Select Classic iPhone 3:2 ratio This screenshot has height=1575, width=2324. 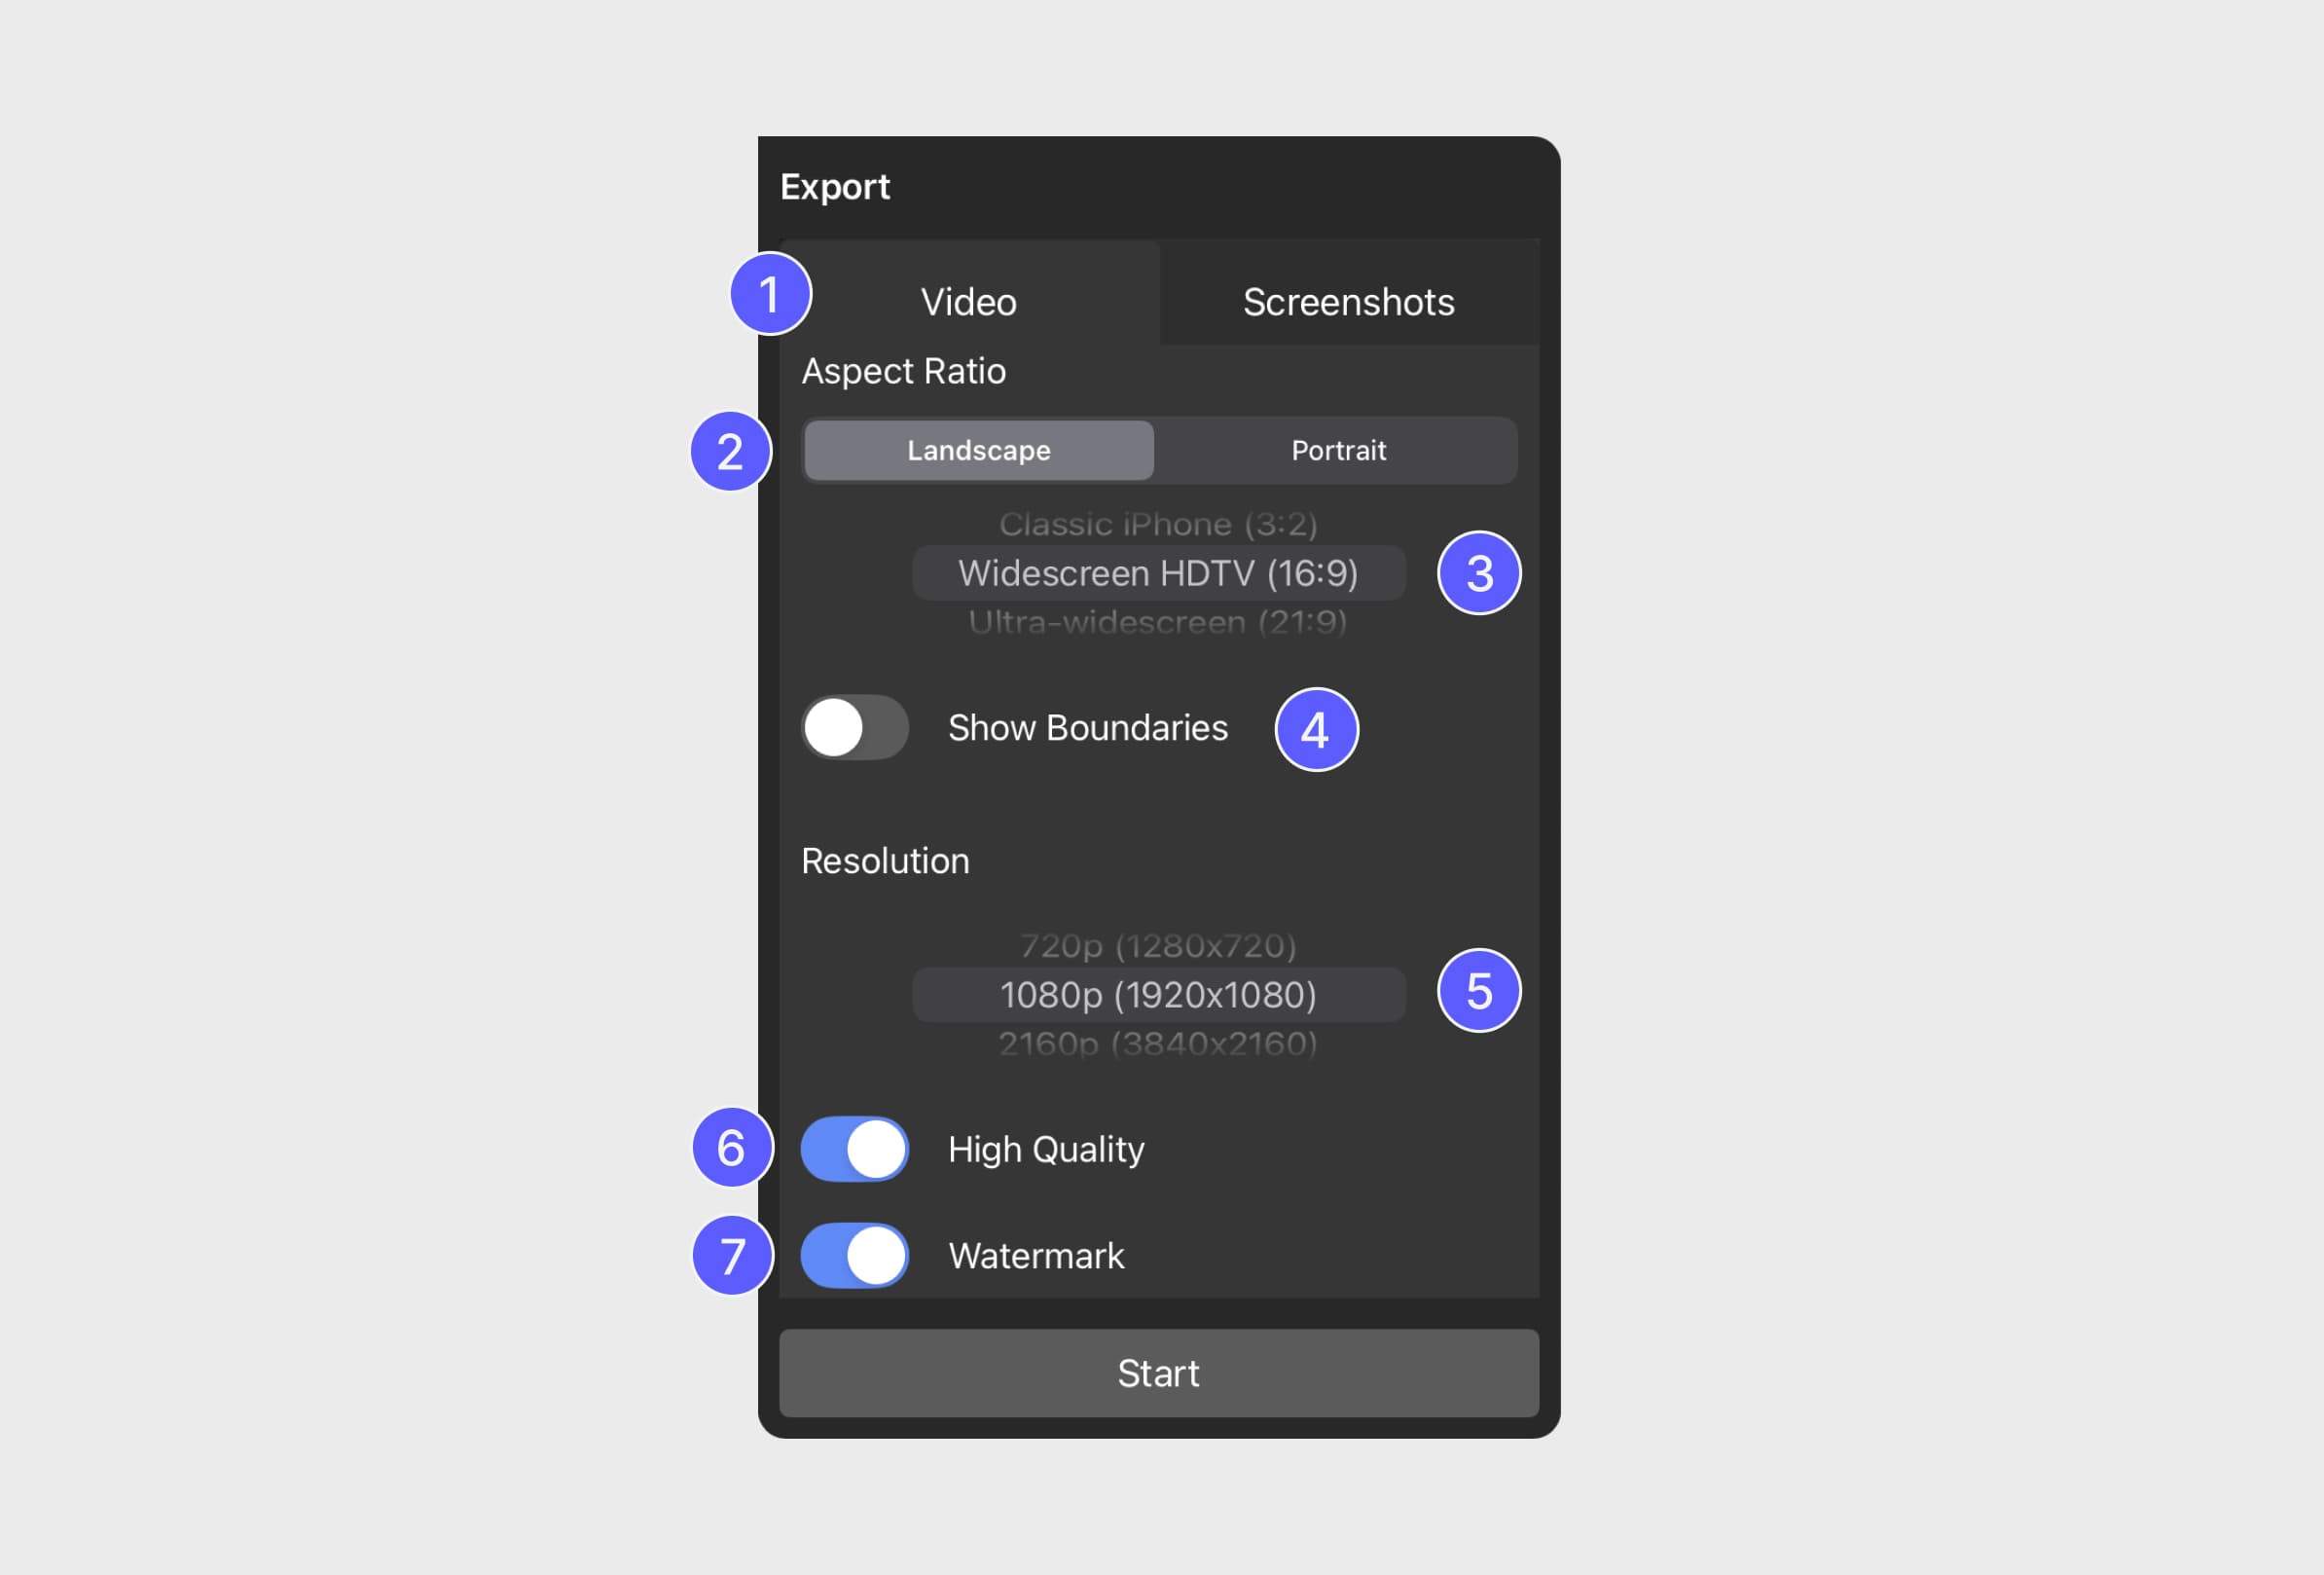pyautogui.click(x=1159, y=522)
